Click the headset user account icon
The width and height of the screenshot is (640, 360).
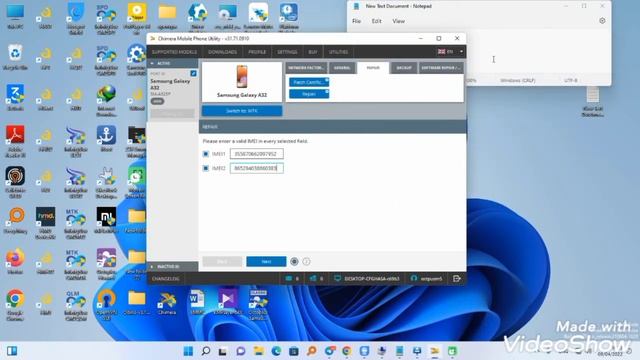click(414, 278)
